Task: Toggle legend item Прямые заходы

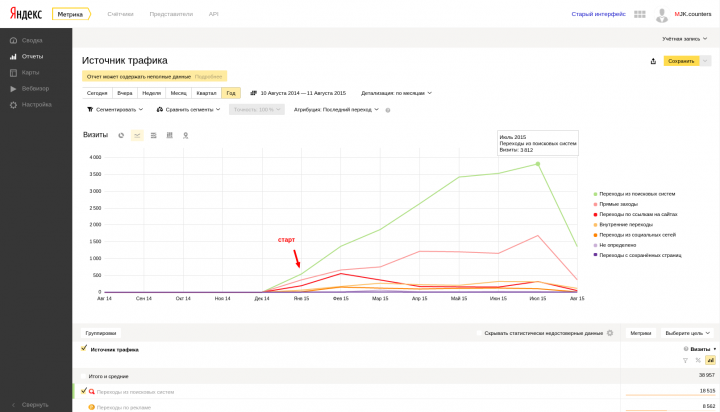Action: coord(615,204)
